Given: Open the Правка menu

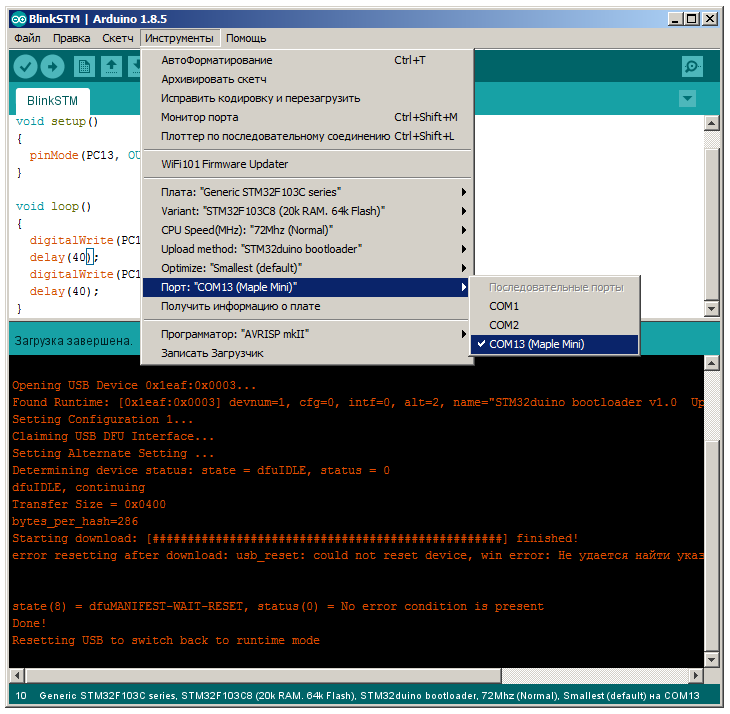Looking at the screenshot, I should (x=71, y=38).
